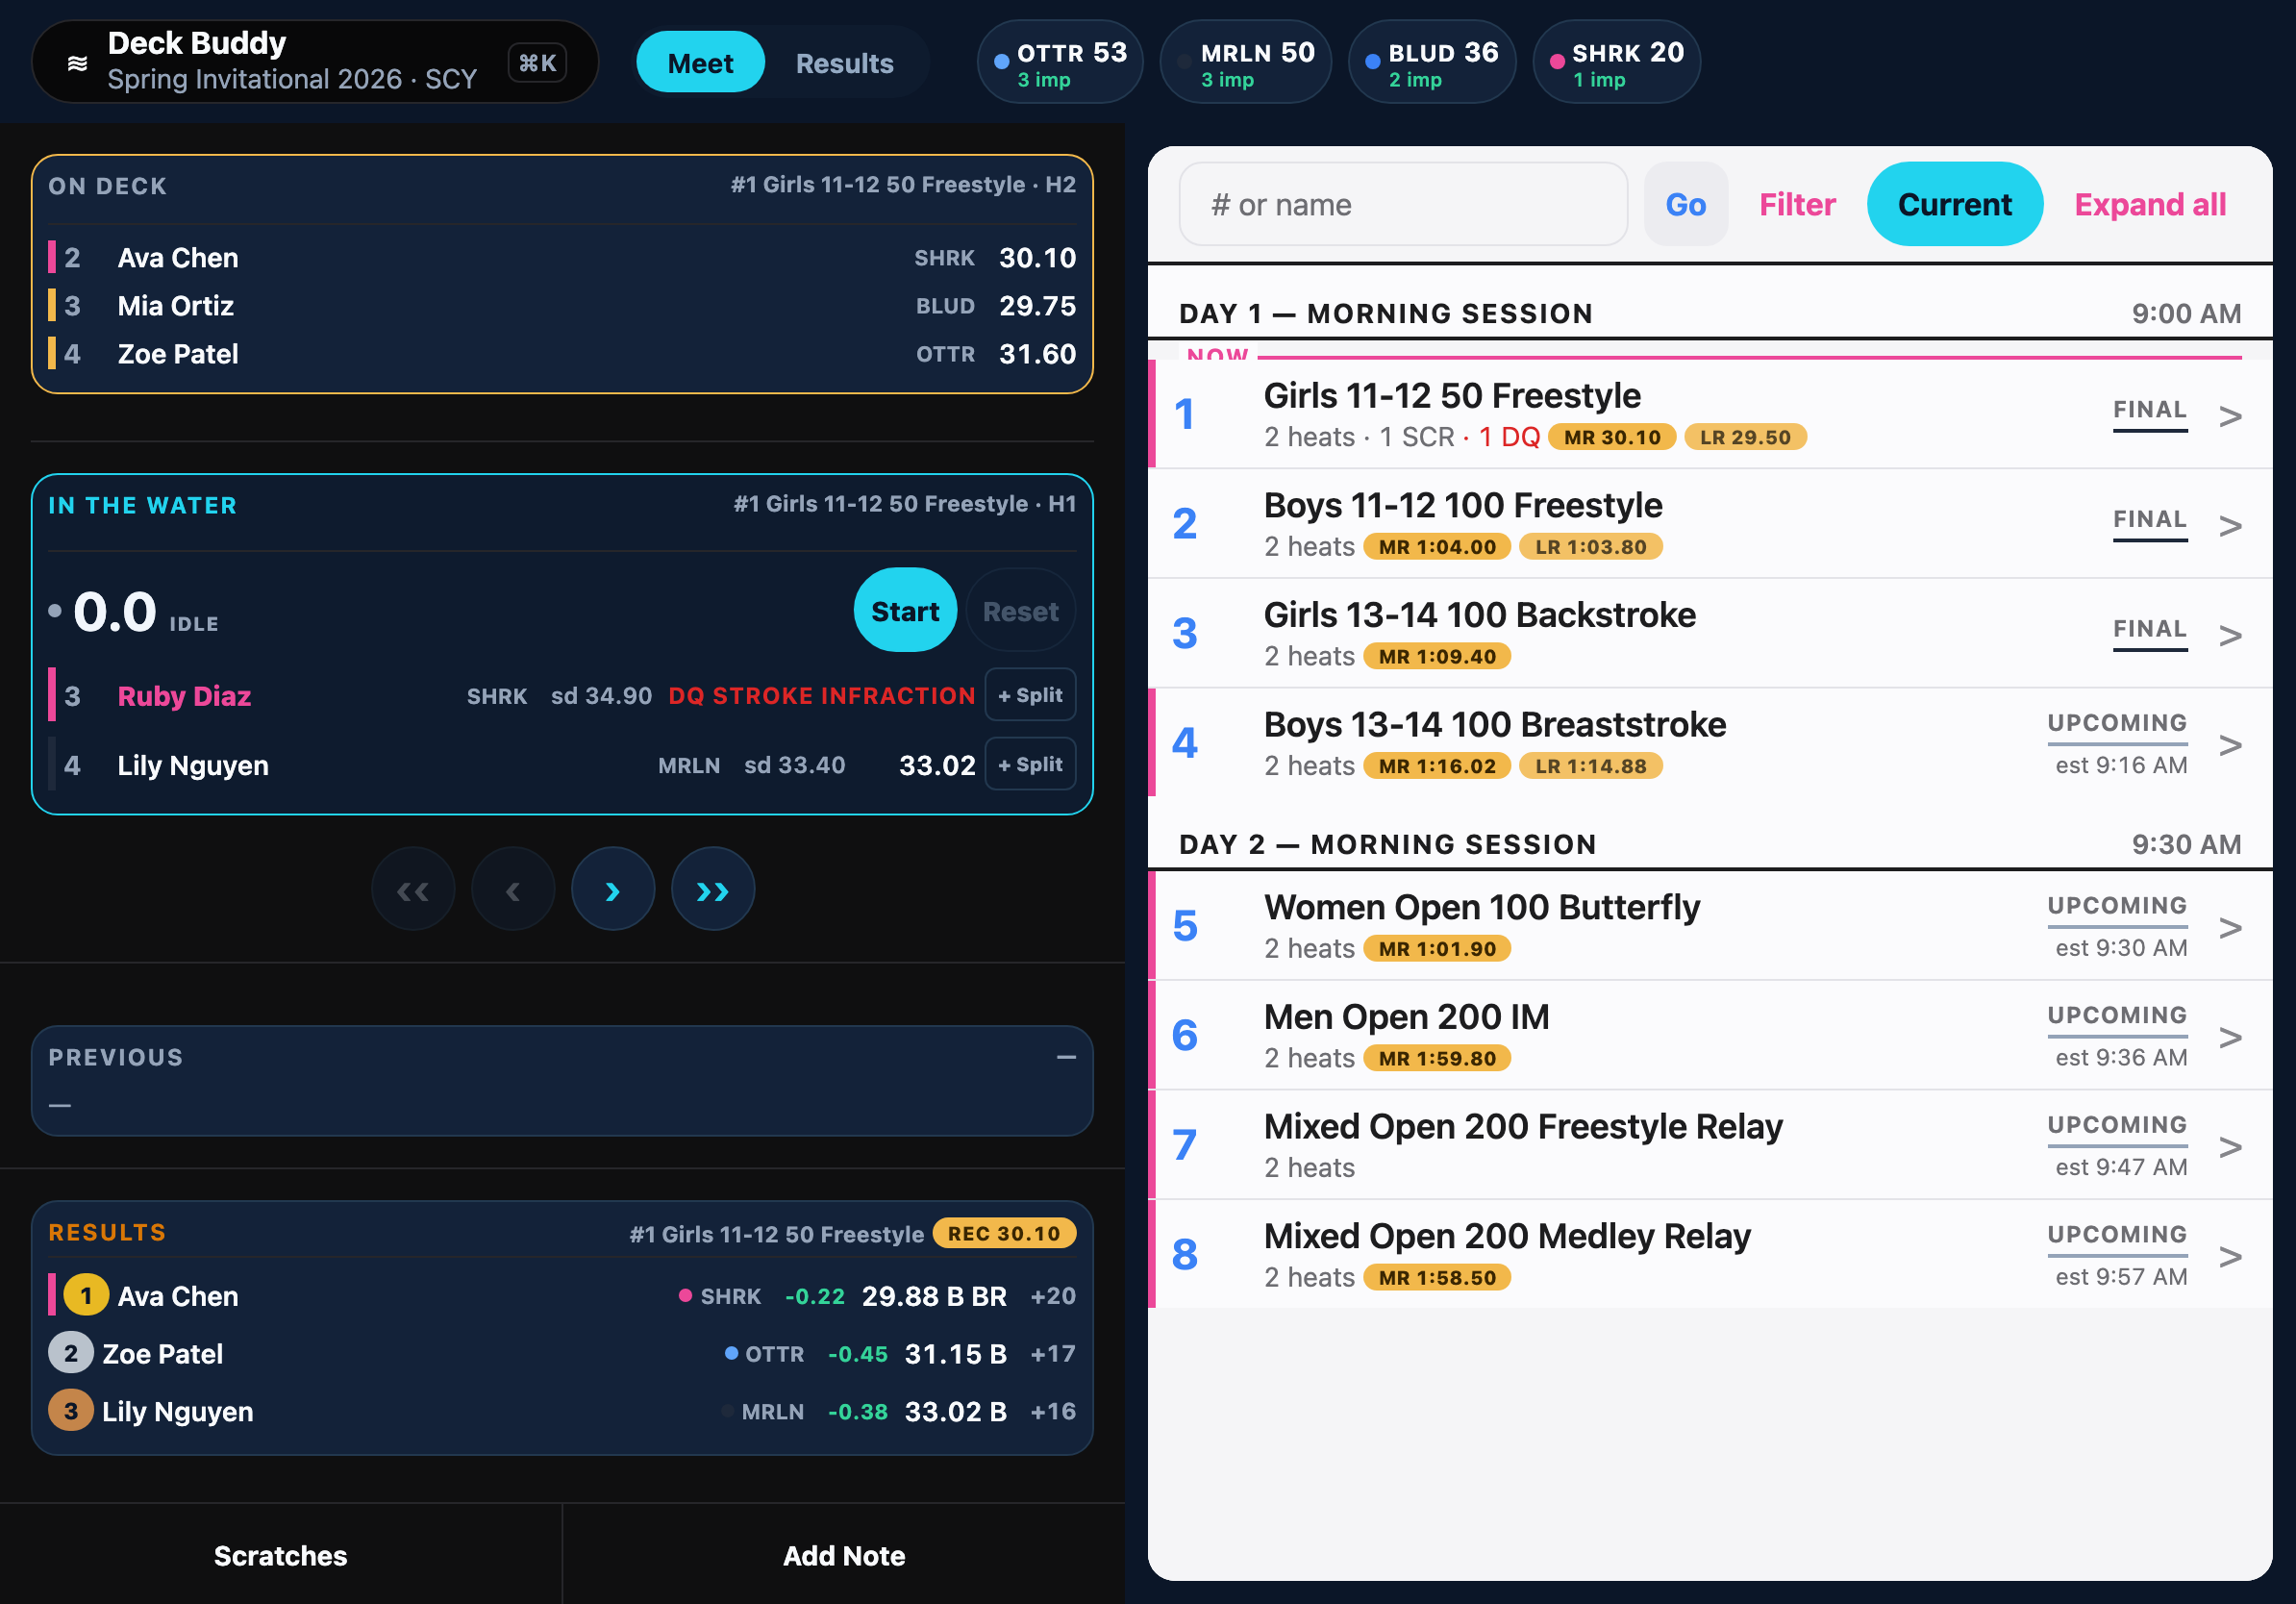Screen dimensions: 2296x1604
Task: Start the heat timer
Action: click(x=905, y=611)
